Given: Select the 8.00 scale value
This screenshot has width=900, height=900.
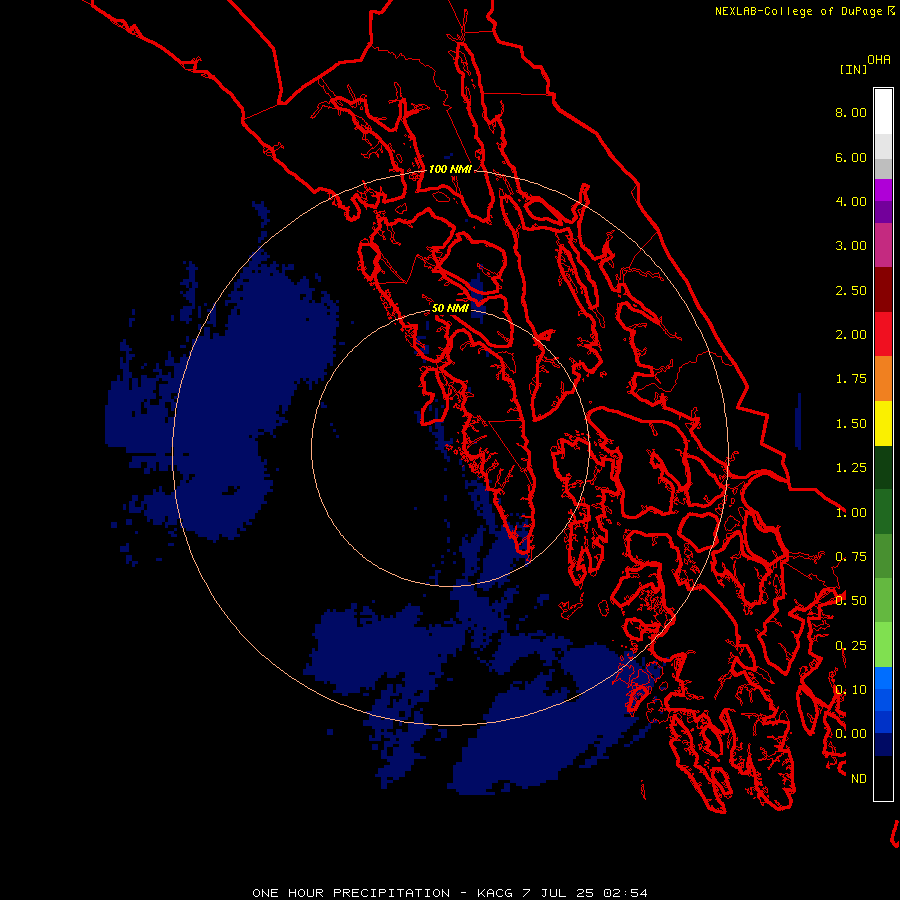Looking at the screenshot, I should pos(851,112).
